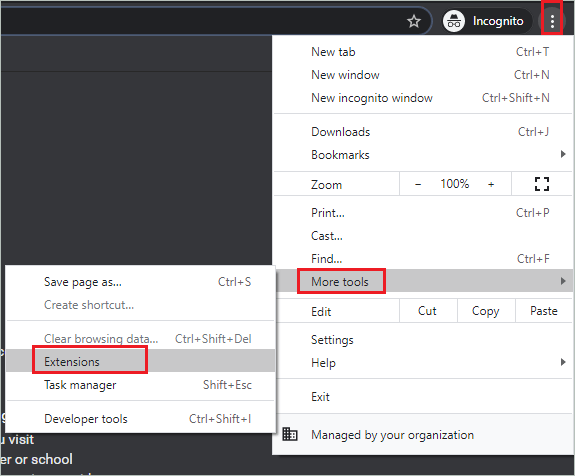Screen dimensions: 575x476
Task: Open a New incognito window
Action: click(x=423, y=98)
